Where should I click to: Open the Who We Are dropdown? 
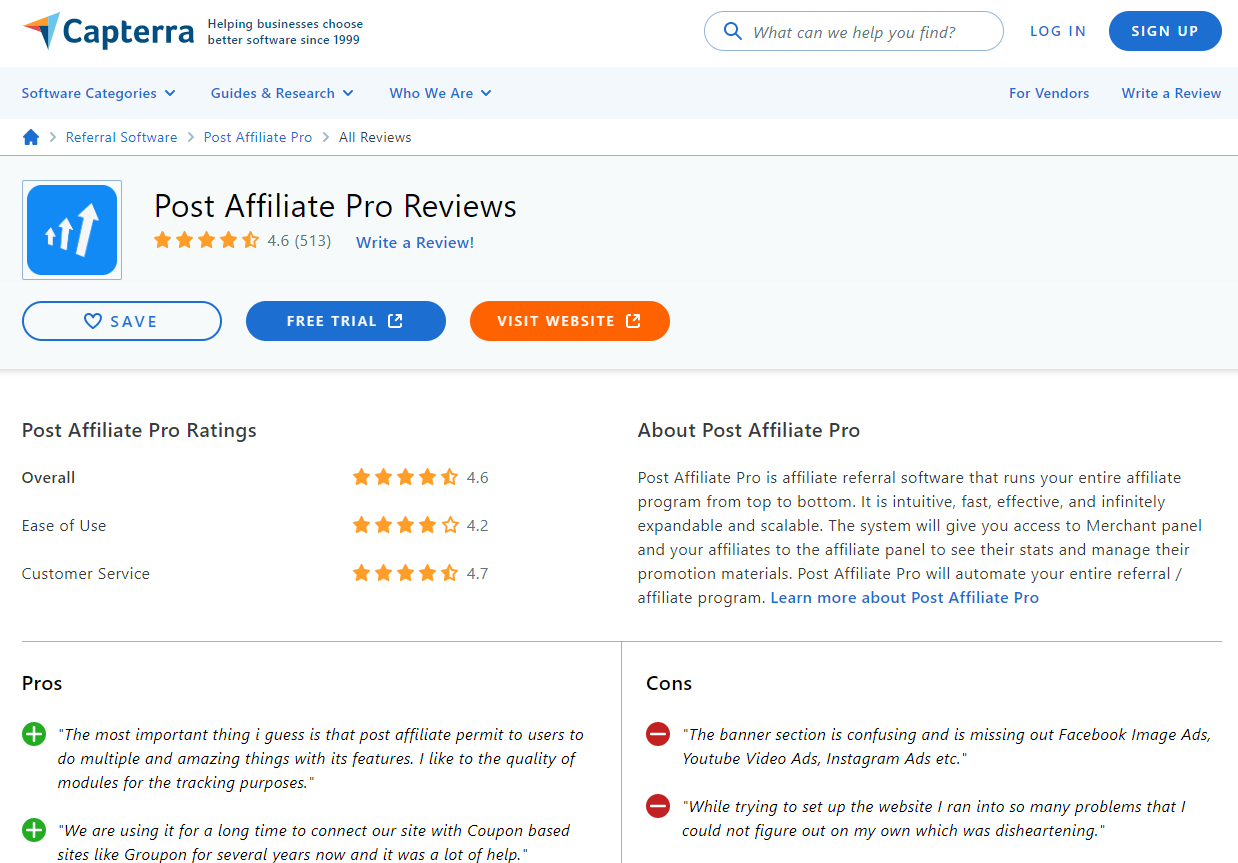point(439,93)
